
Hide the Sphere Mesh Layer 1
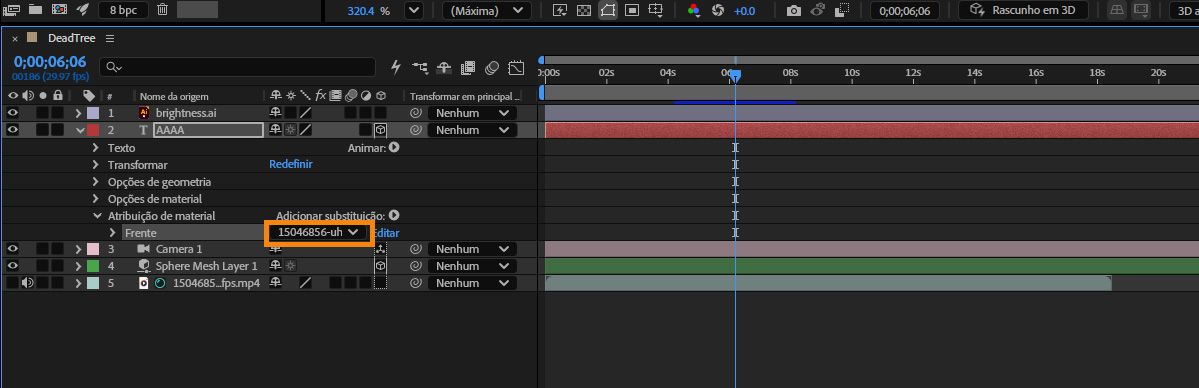tap(12, 266)
